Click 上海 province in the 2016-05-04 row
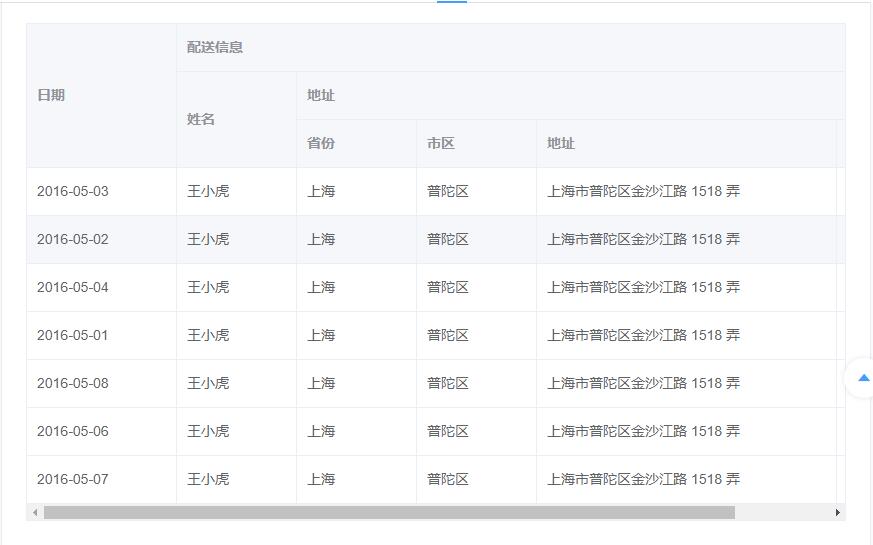This screenshot has height=545, width=873. tap(321, 287)
